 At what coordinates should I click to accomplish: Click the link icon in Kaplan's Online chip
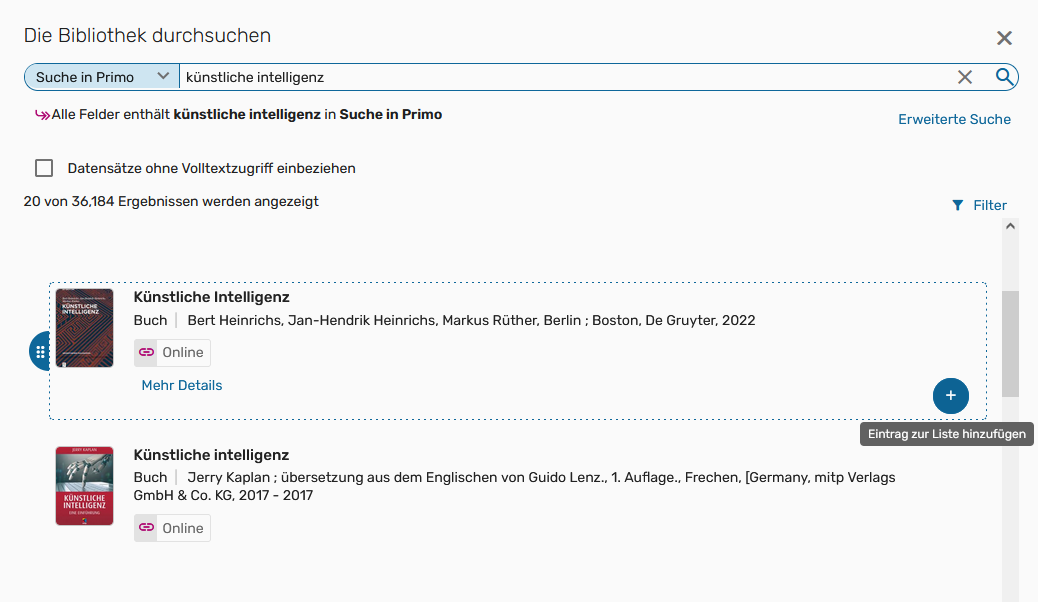coord(147,527)
